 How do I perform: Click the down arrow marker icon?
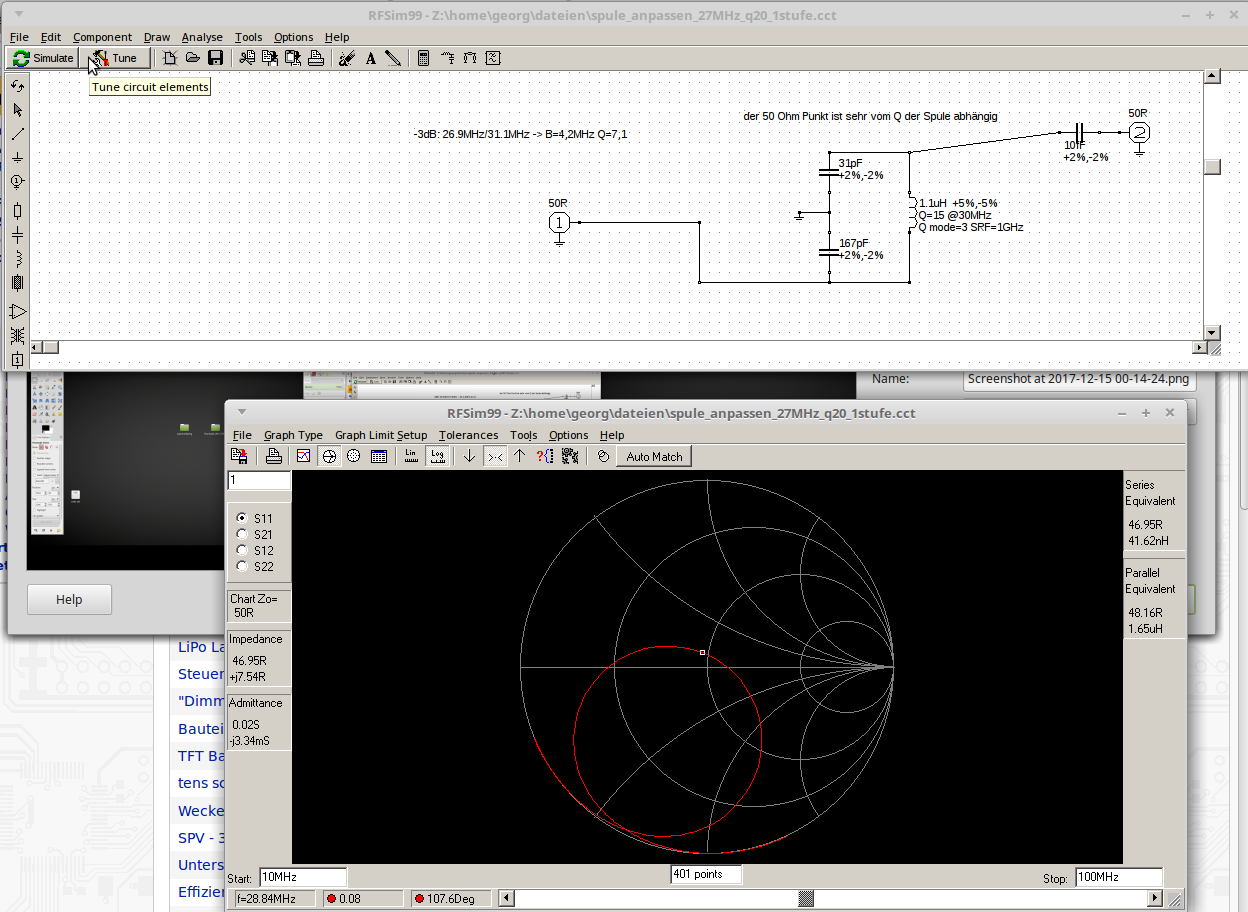[x=469, y=456]
